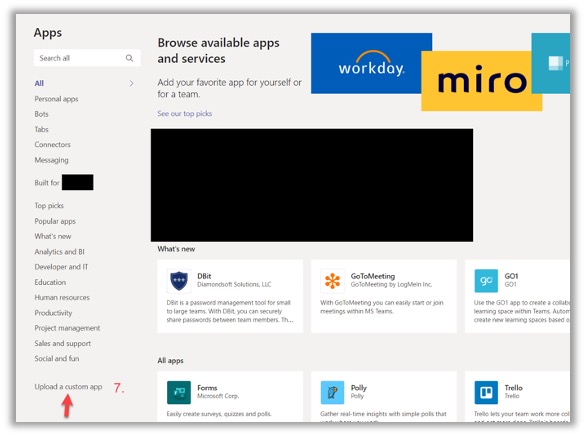Select Analytics and BI category
Screen dimensions: 586x436
click(x=59, y=251)
